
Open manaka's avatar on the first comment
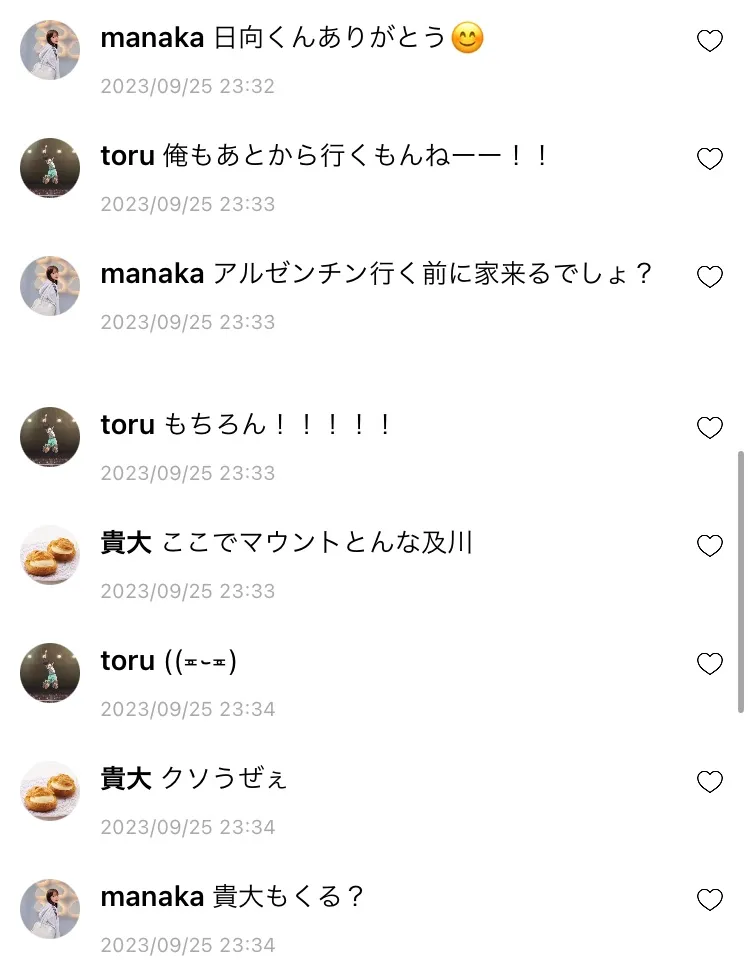pos(50,50)
